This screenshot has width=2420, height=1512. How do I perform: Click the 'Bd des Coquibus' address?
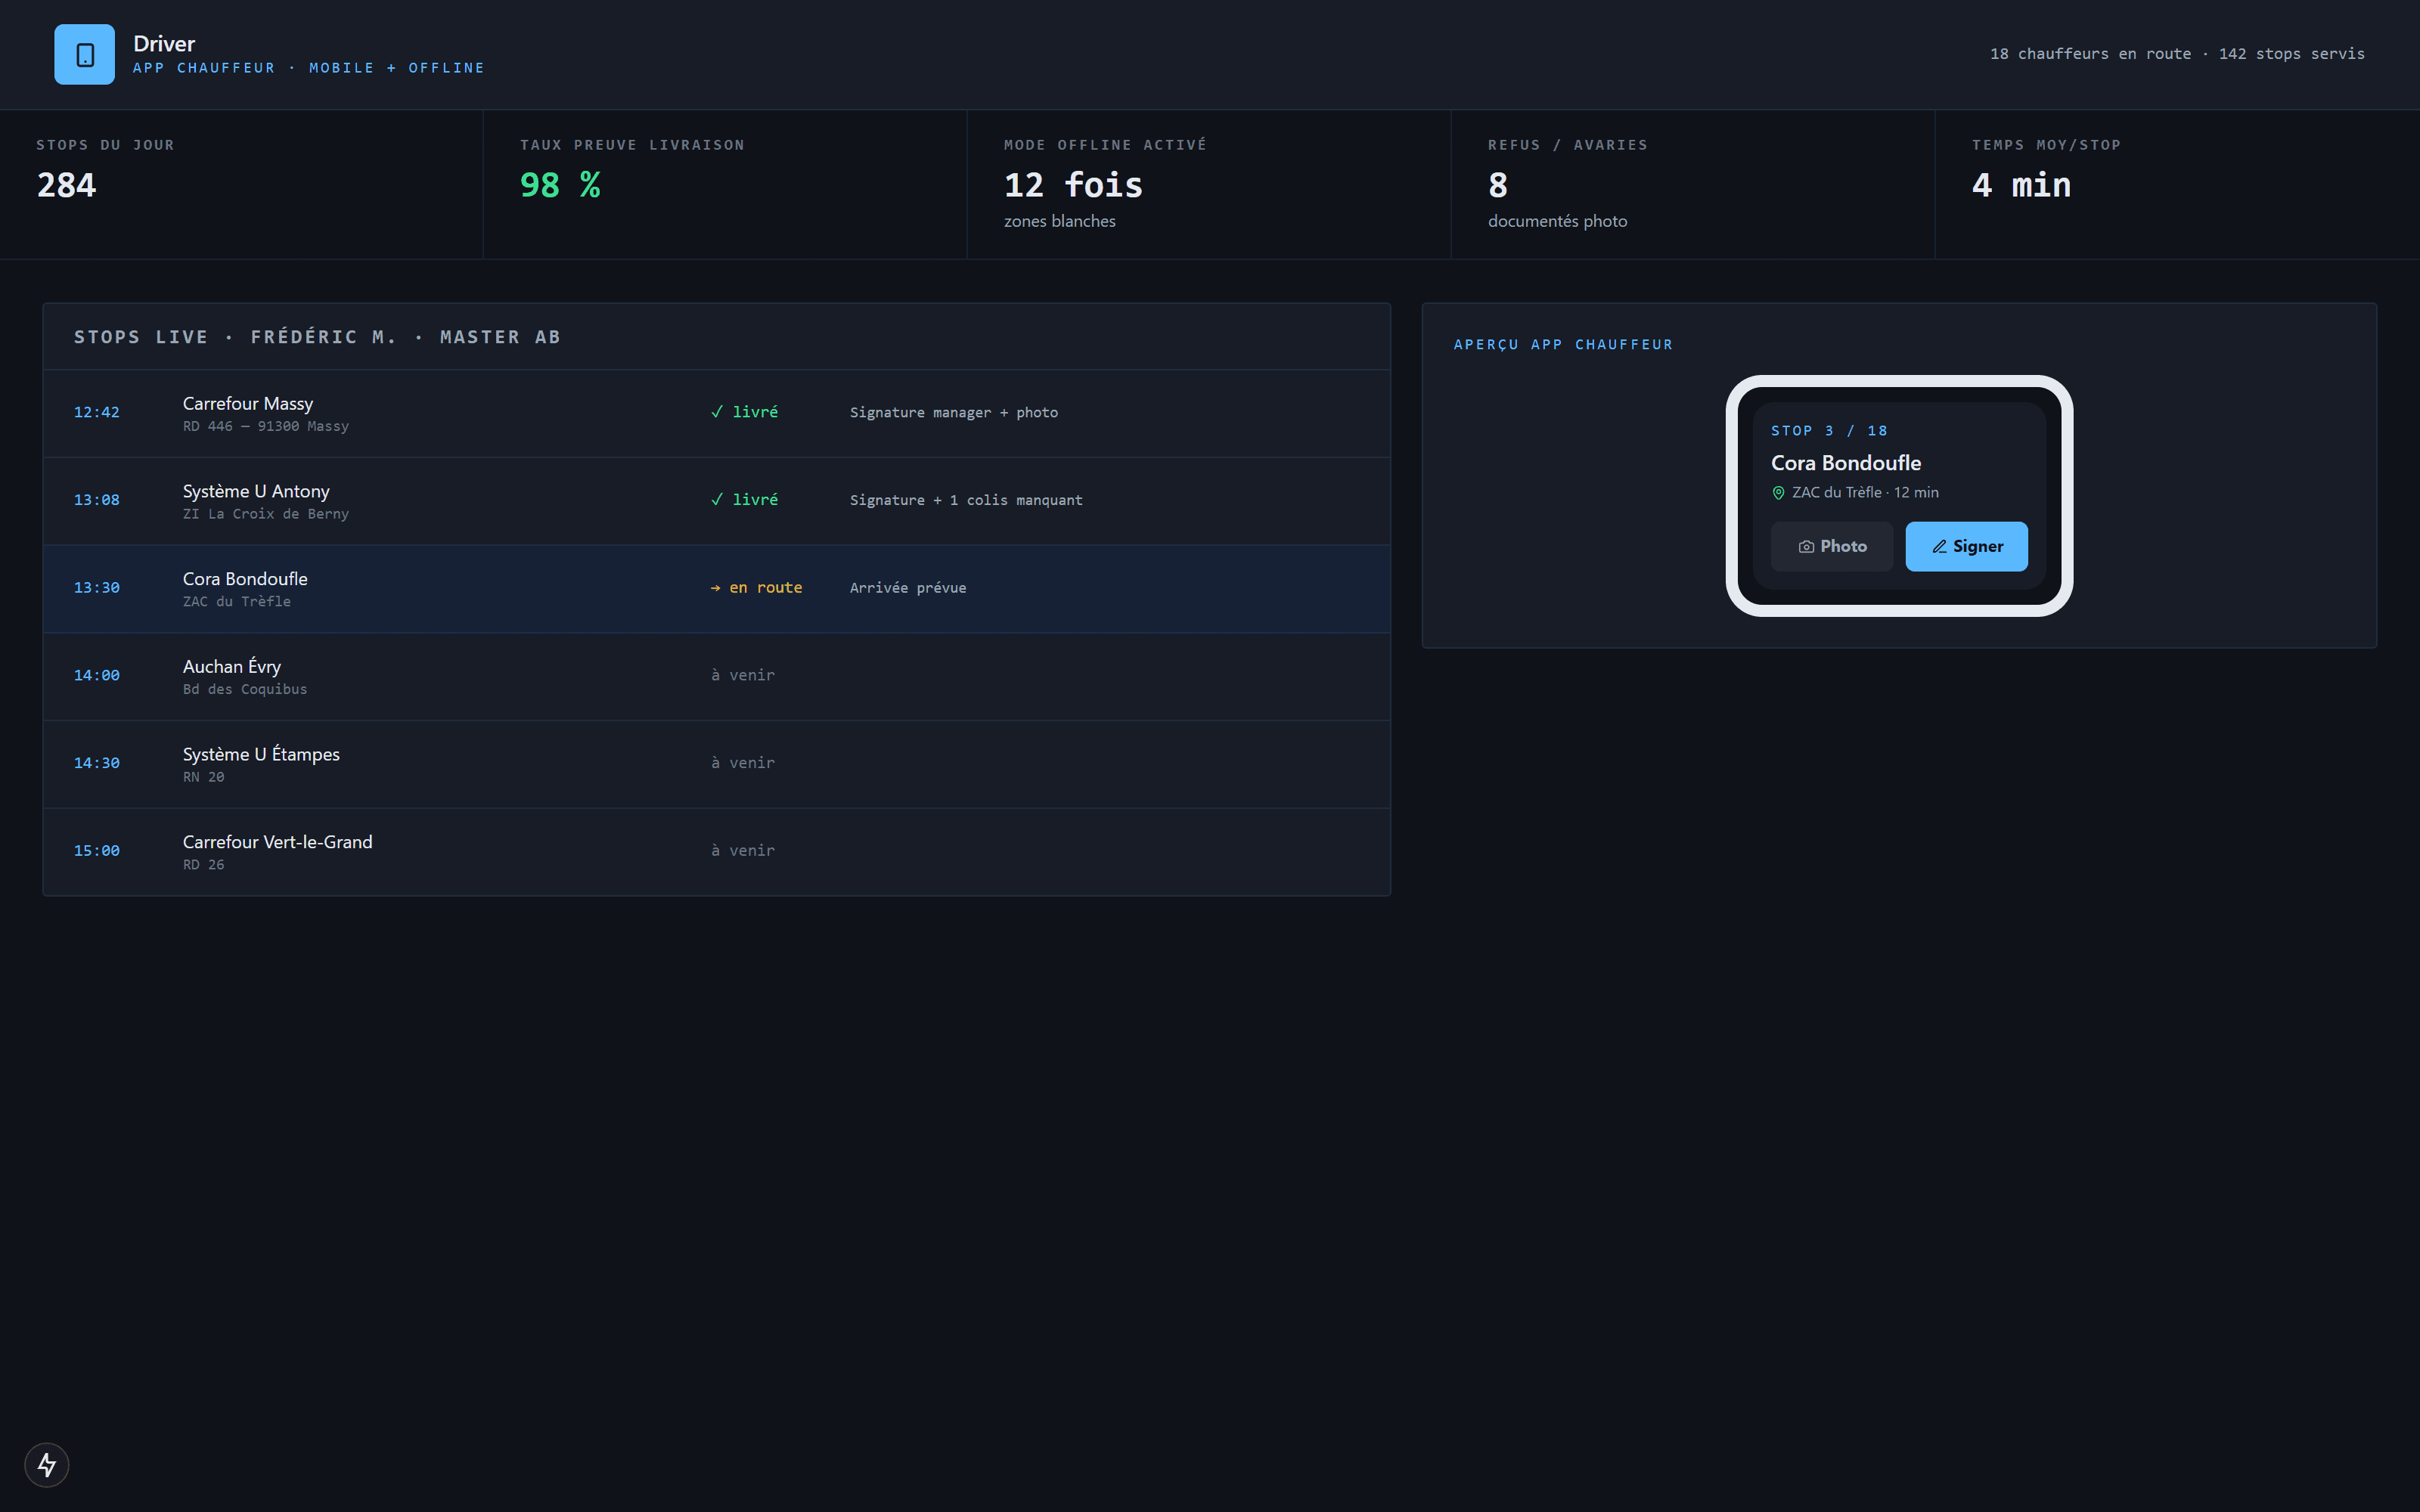click(x=245, y=690)
